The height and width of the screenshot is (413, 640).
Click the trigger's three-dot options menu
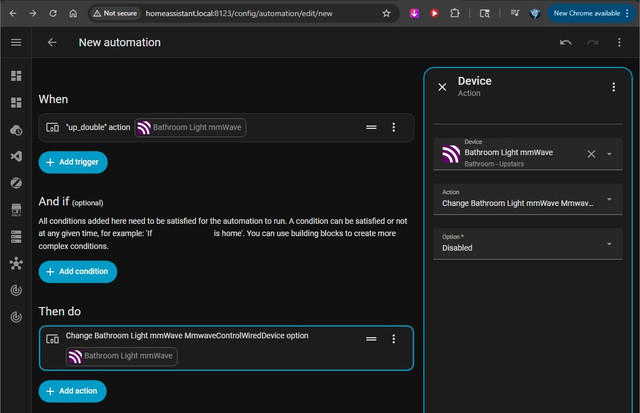coord(393,127)
